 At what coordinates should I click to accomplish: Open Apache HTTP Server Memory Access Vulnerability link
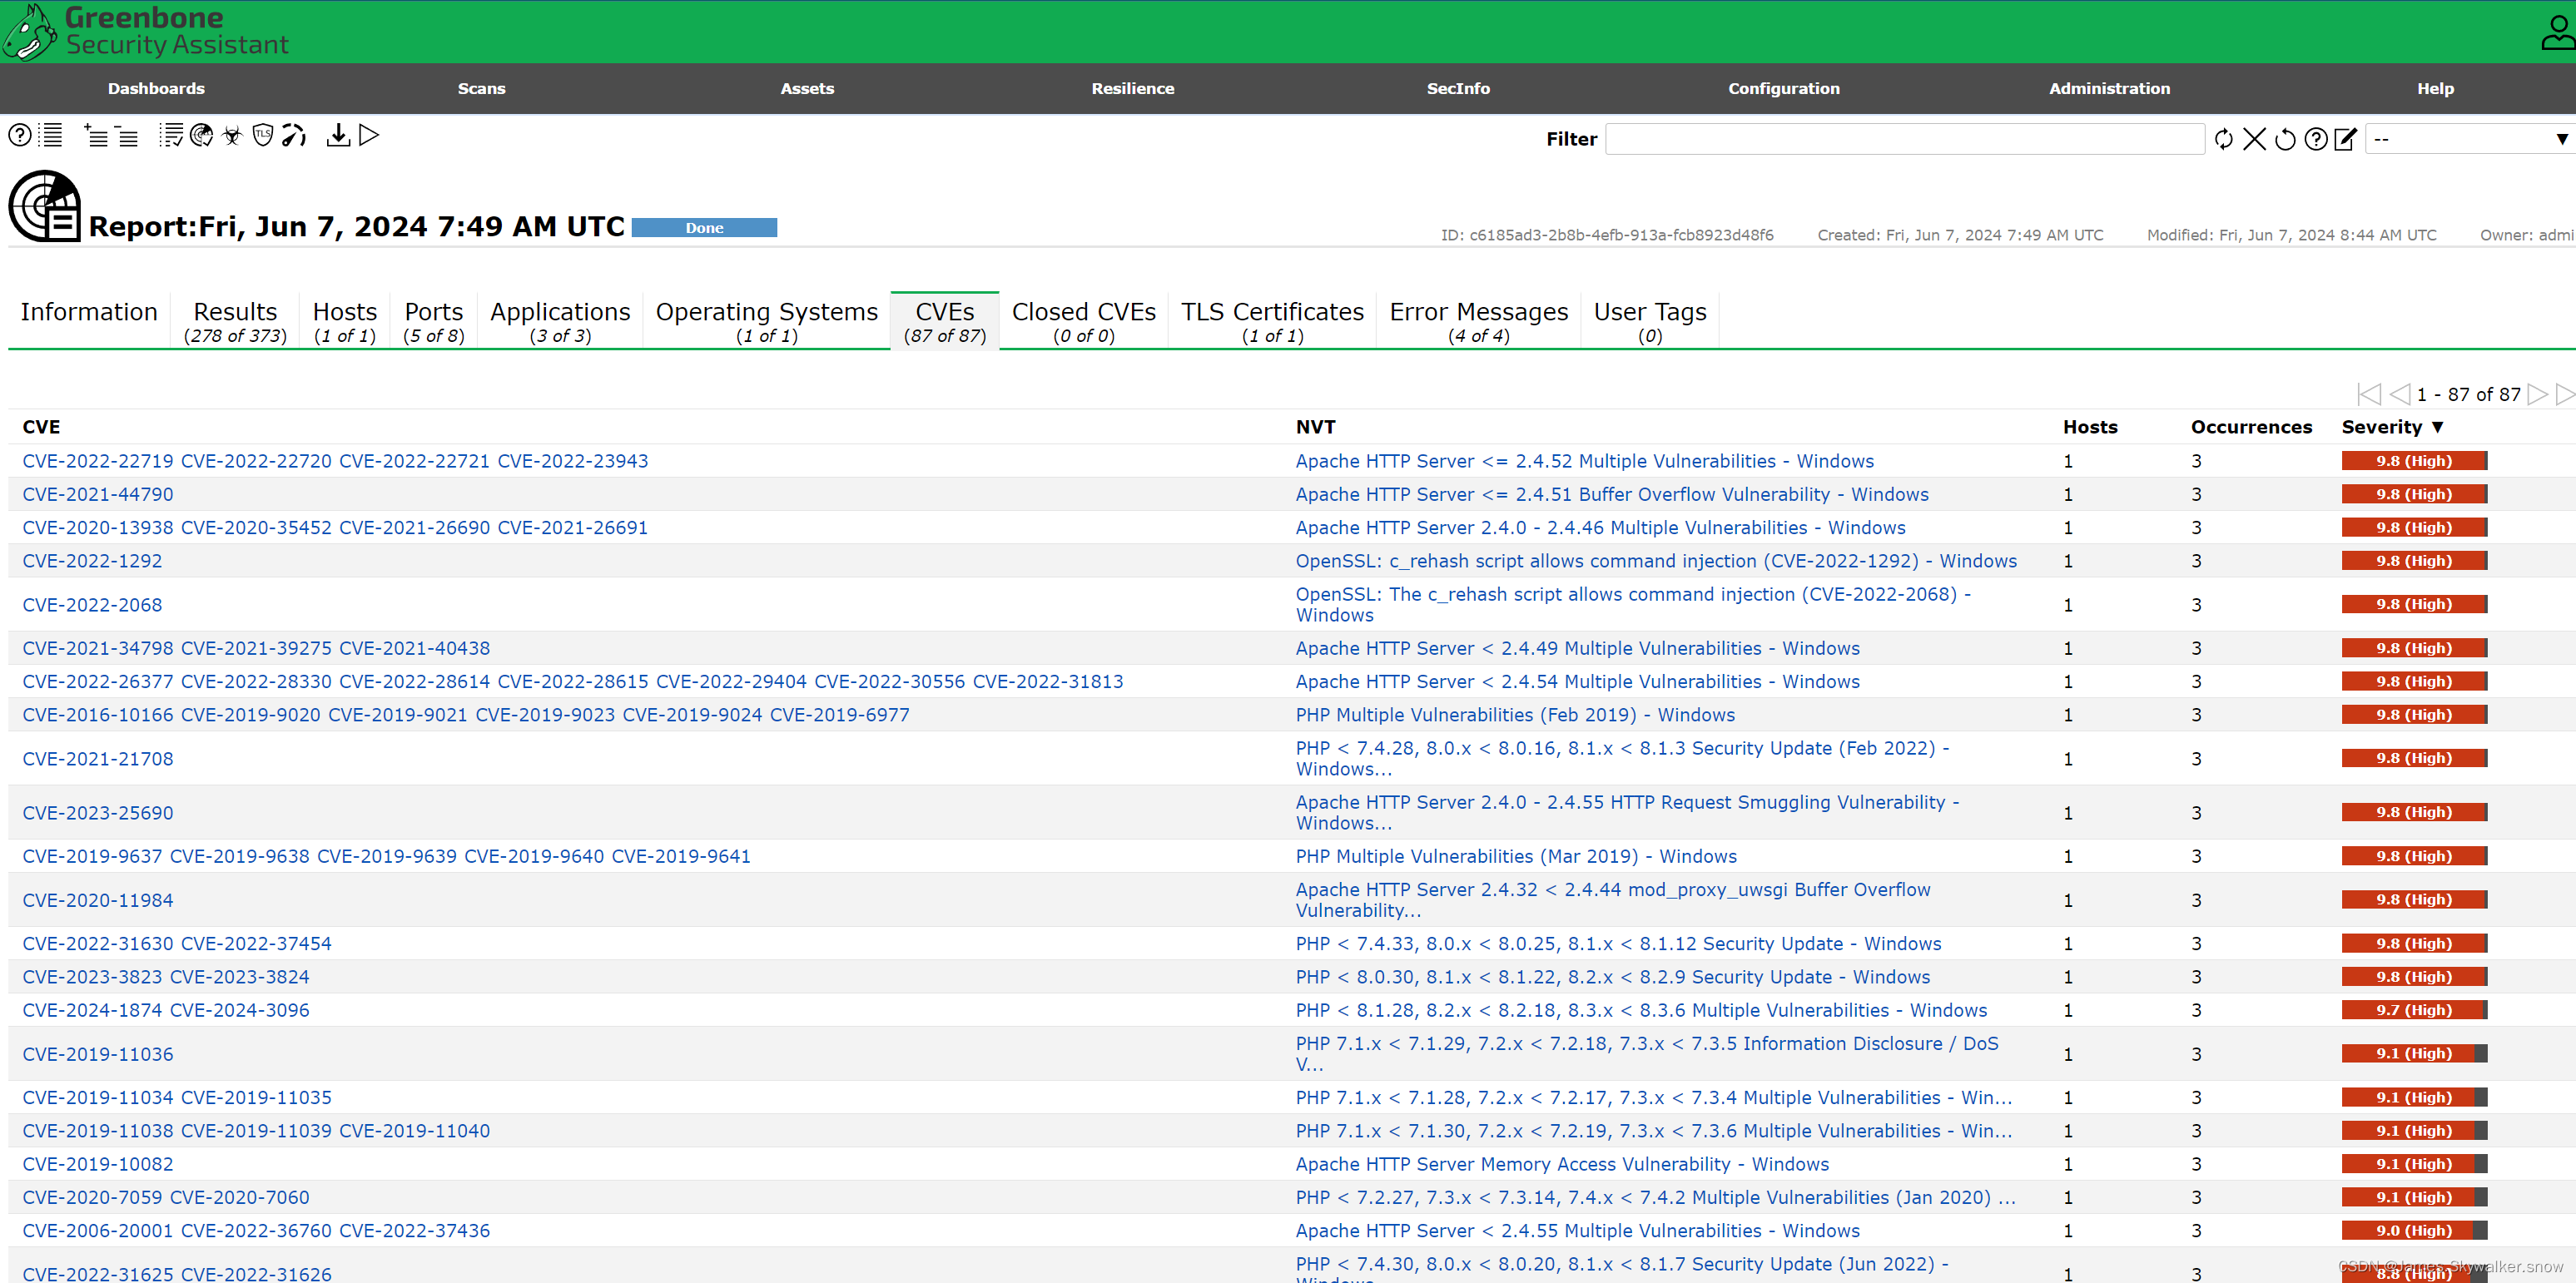click(1562, 1164)
